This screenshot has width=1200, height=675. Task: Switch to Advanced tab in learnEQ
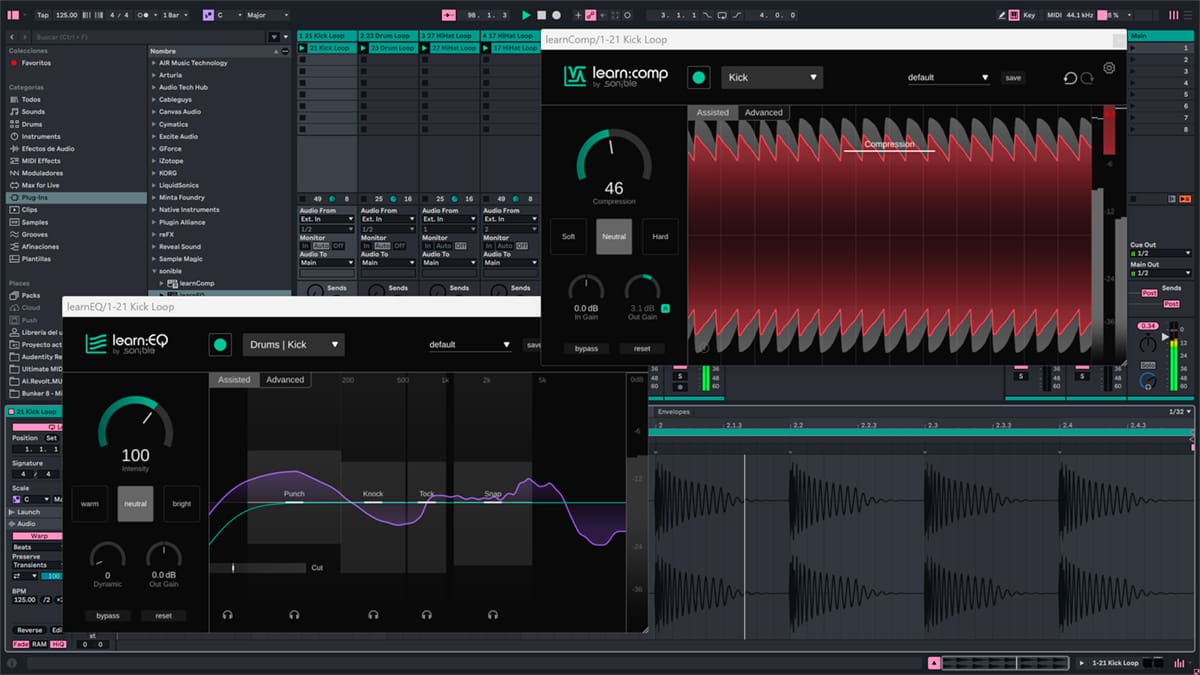pyautogui.click(x=285, y=380)
